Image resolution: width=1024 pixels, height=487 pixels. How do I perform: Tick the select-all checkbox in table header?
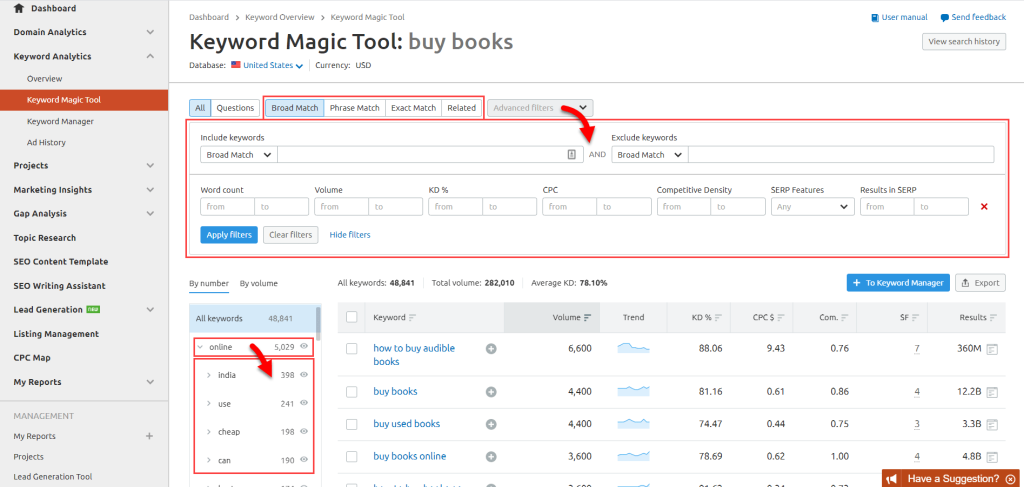pyautogui.click(x=351, y=318)
